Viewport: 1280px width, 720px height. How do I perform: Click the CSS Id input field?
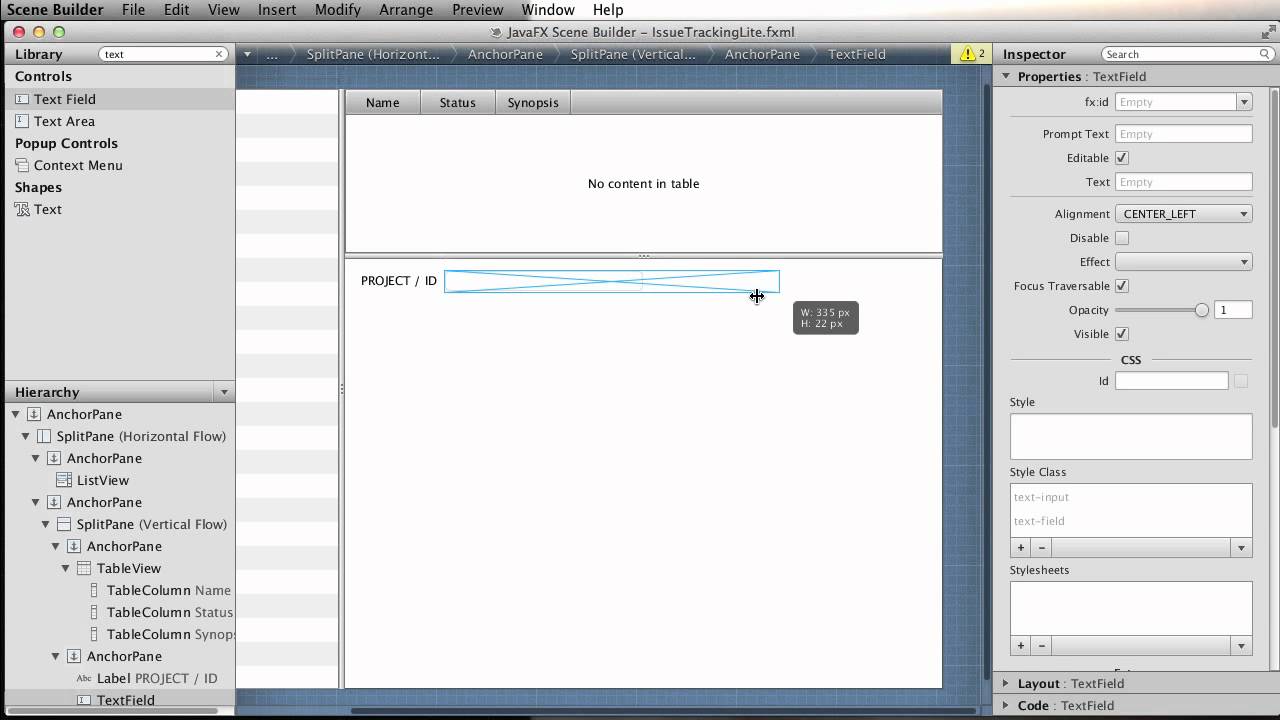click(x=1172, y=381)
